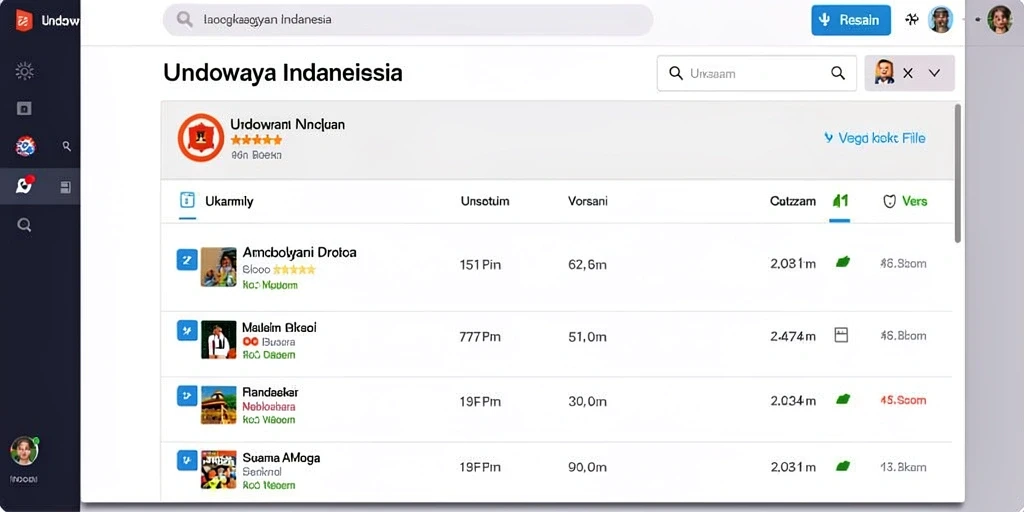Viewport: 1024px width, 512px height.
Task: Click the '777 Pm' value
Action: [480, 337]
